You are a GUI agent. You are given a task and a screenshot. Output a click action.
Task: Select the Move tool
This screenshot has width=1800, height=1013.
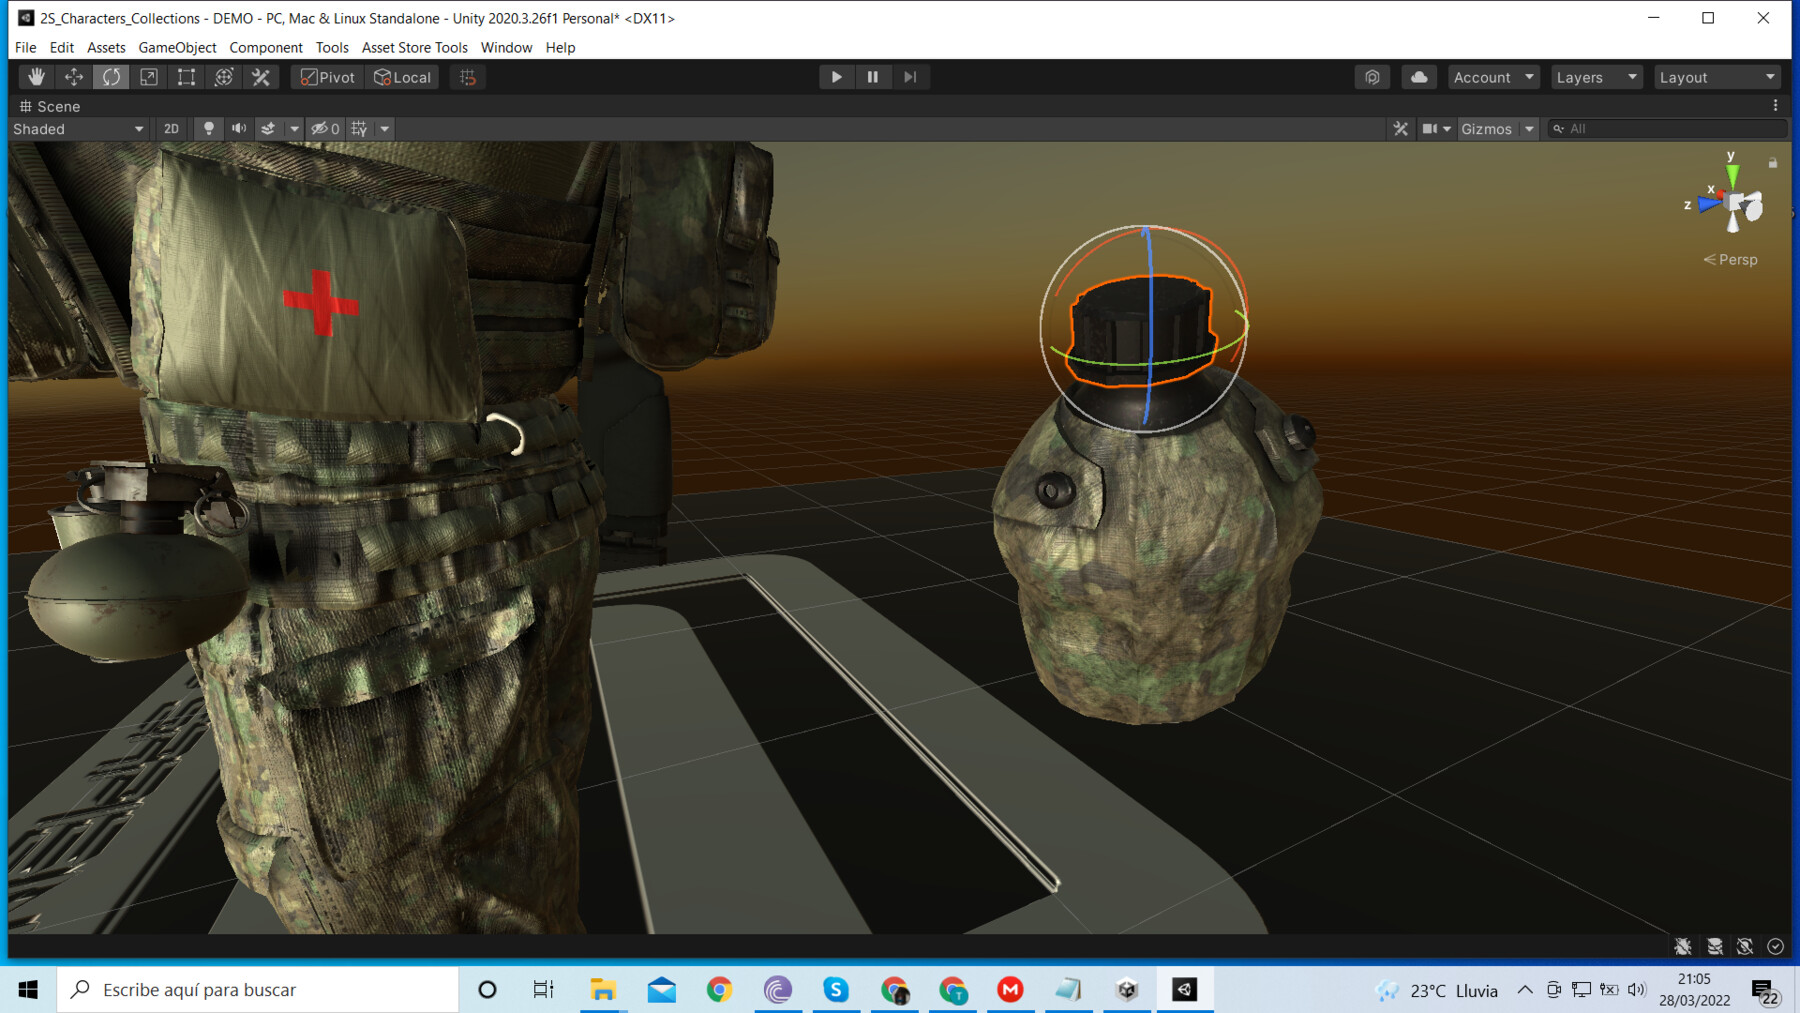[x=74, y=77]
